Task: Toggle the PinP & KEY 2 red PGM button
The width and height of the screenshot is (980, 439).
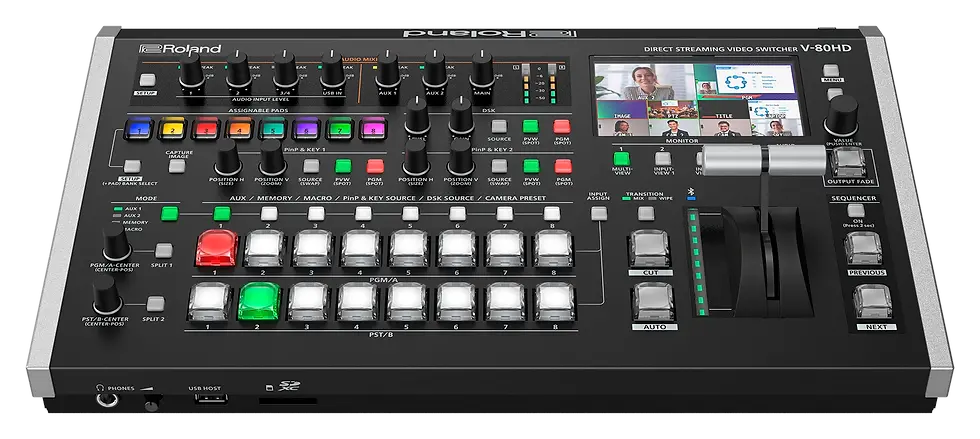Action: click(x=563, y=166)
